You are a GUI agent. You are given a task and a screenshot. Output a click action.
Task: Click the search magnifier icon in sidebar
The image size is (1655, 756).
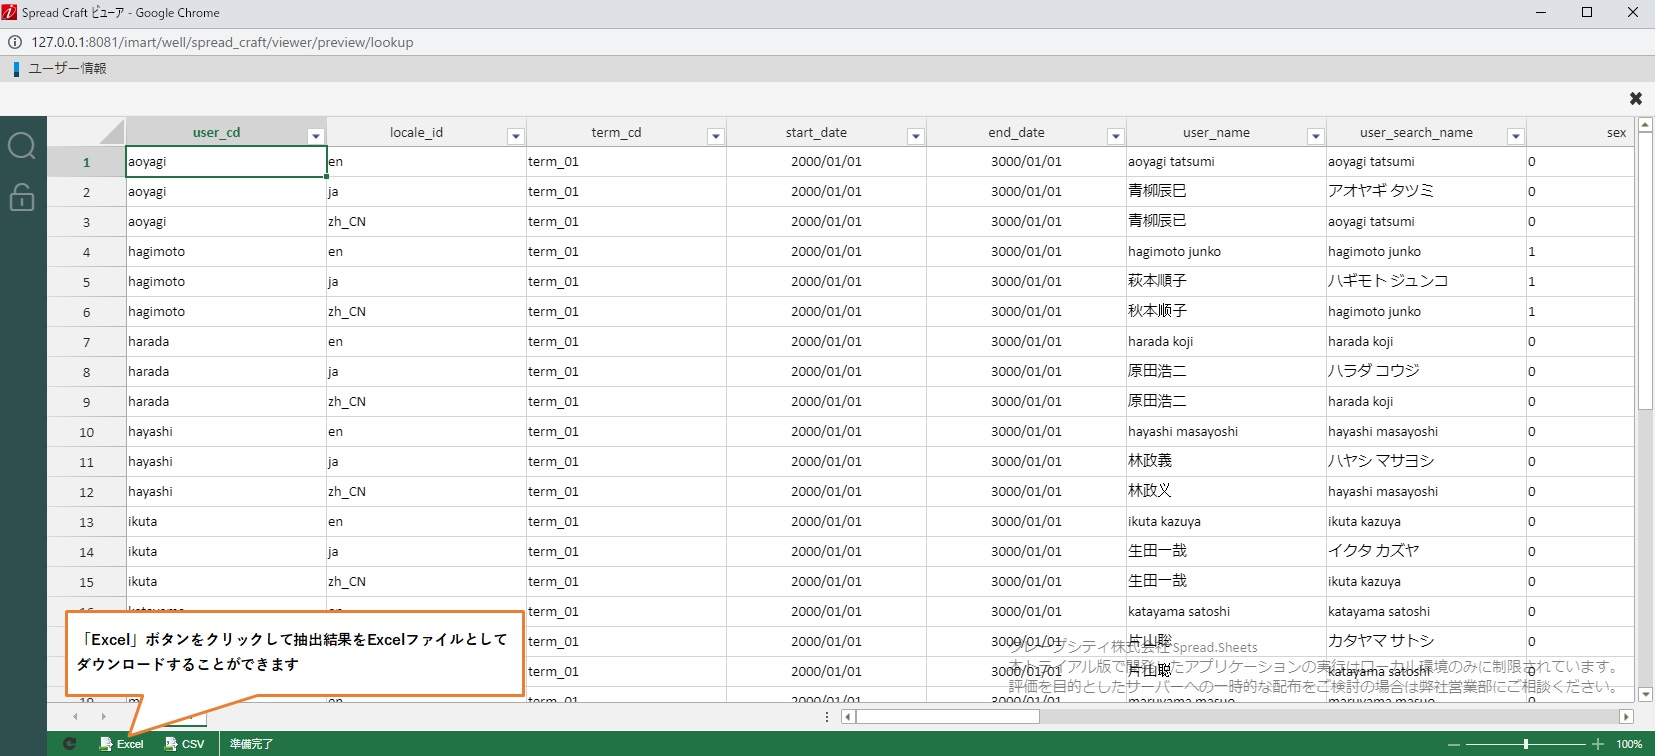tap(22, 146)
